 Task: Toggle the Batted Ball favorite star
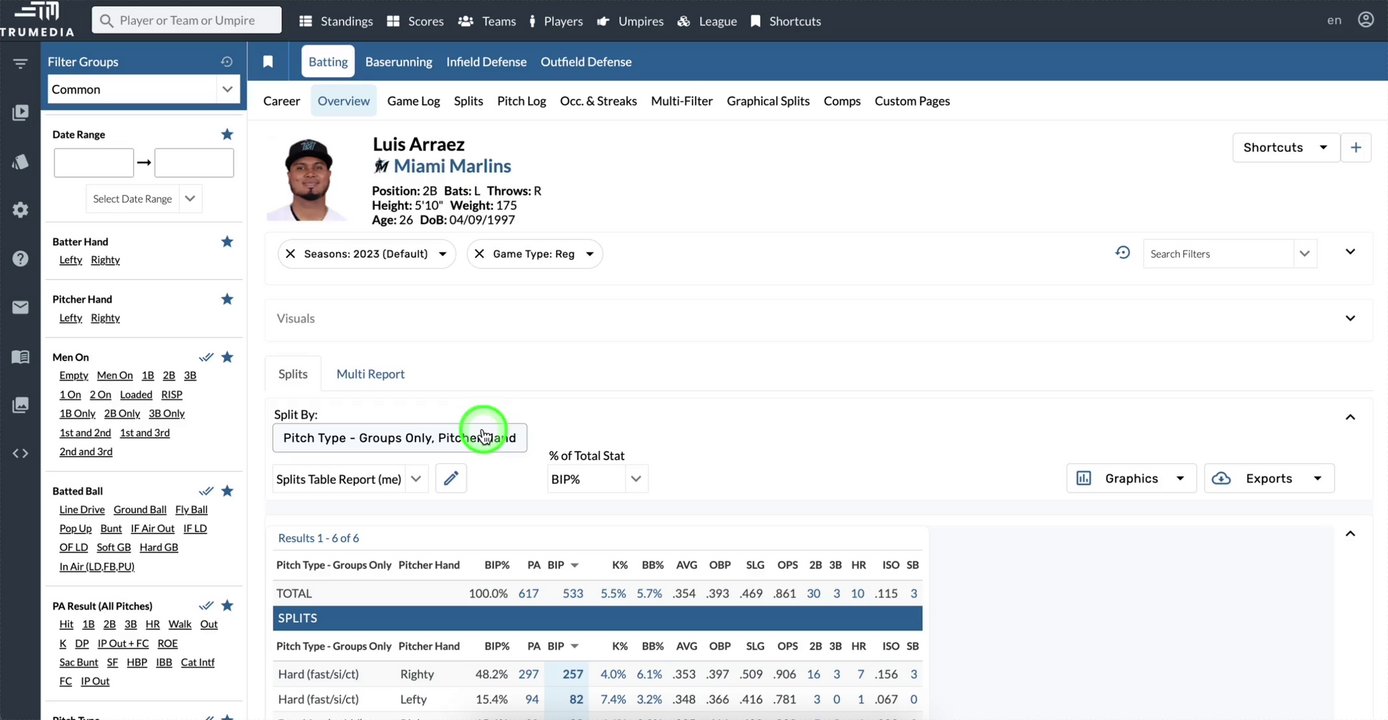click(227, 491)
